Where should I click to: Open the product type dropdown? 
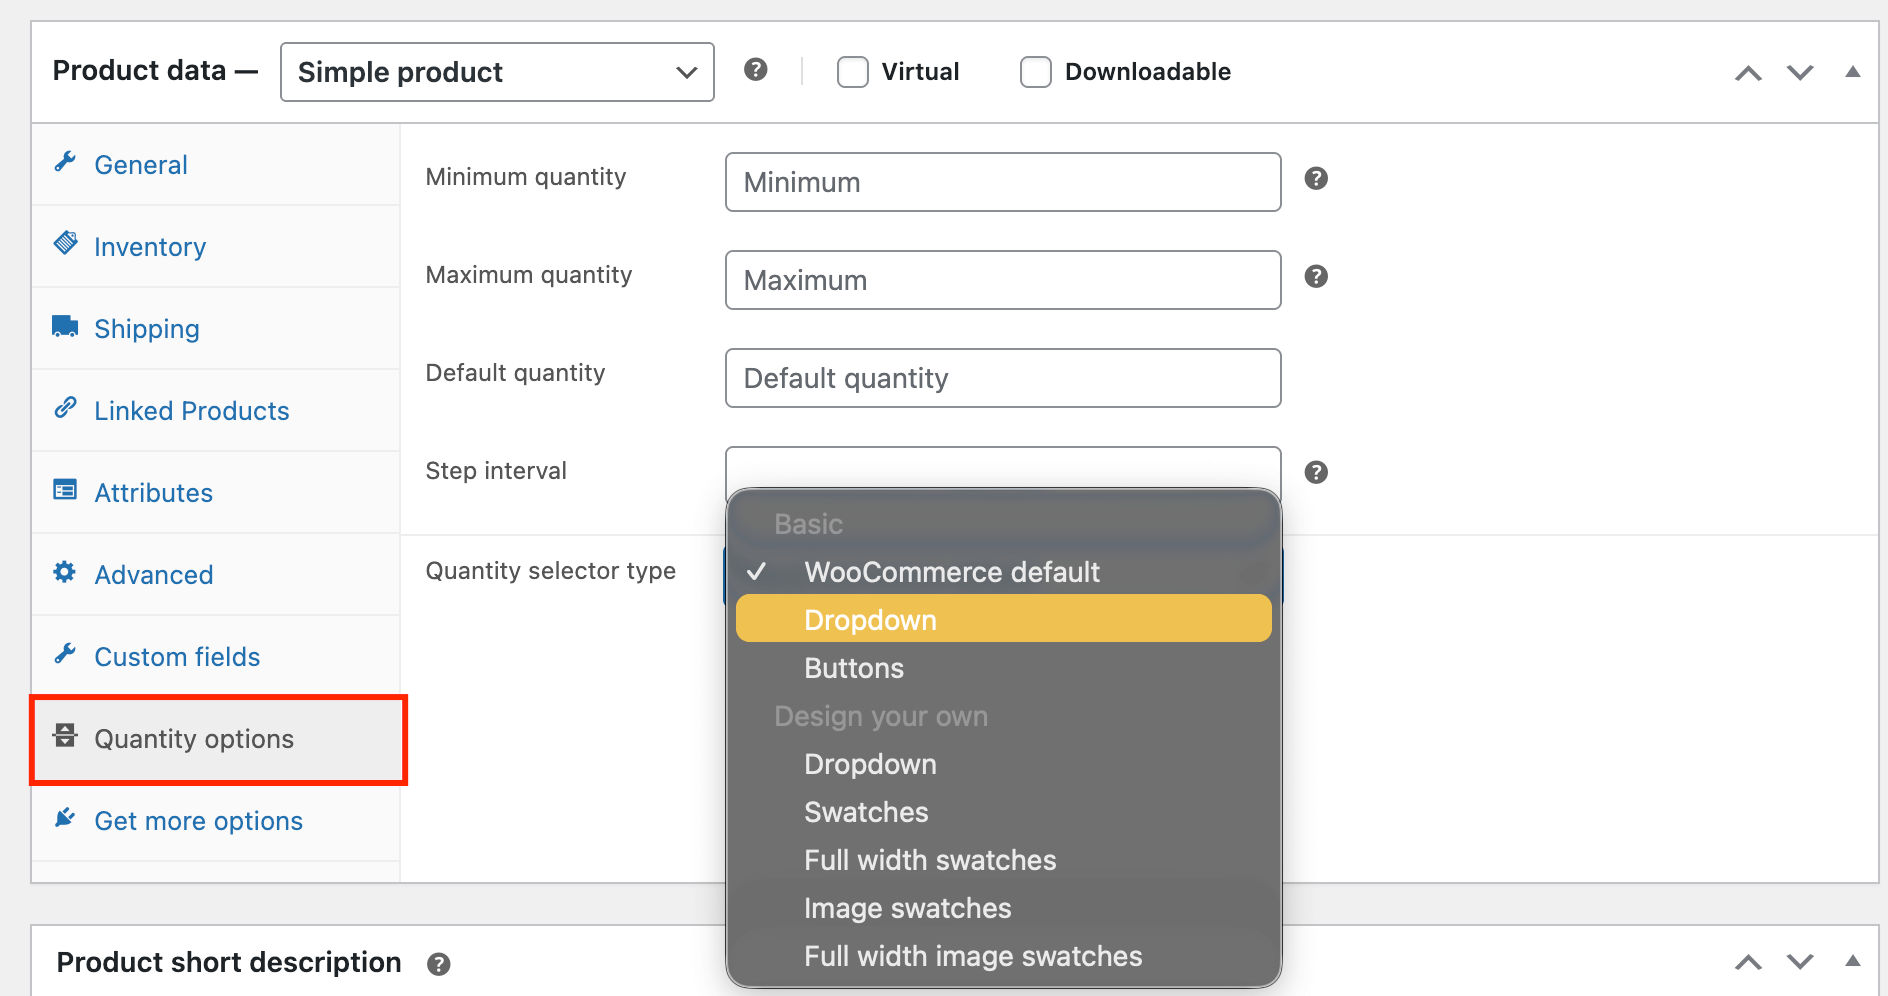pos(496,71)
